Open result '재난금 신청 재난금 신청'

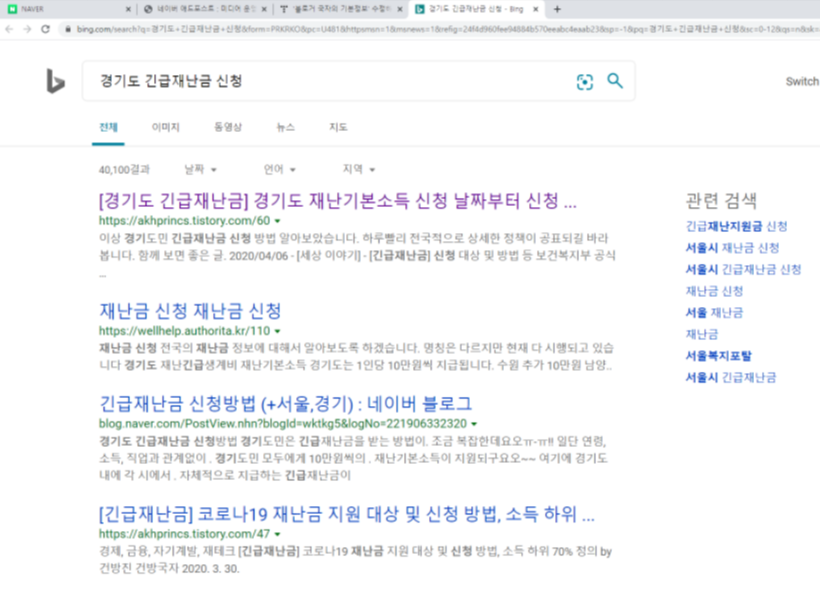click(190, 311)
